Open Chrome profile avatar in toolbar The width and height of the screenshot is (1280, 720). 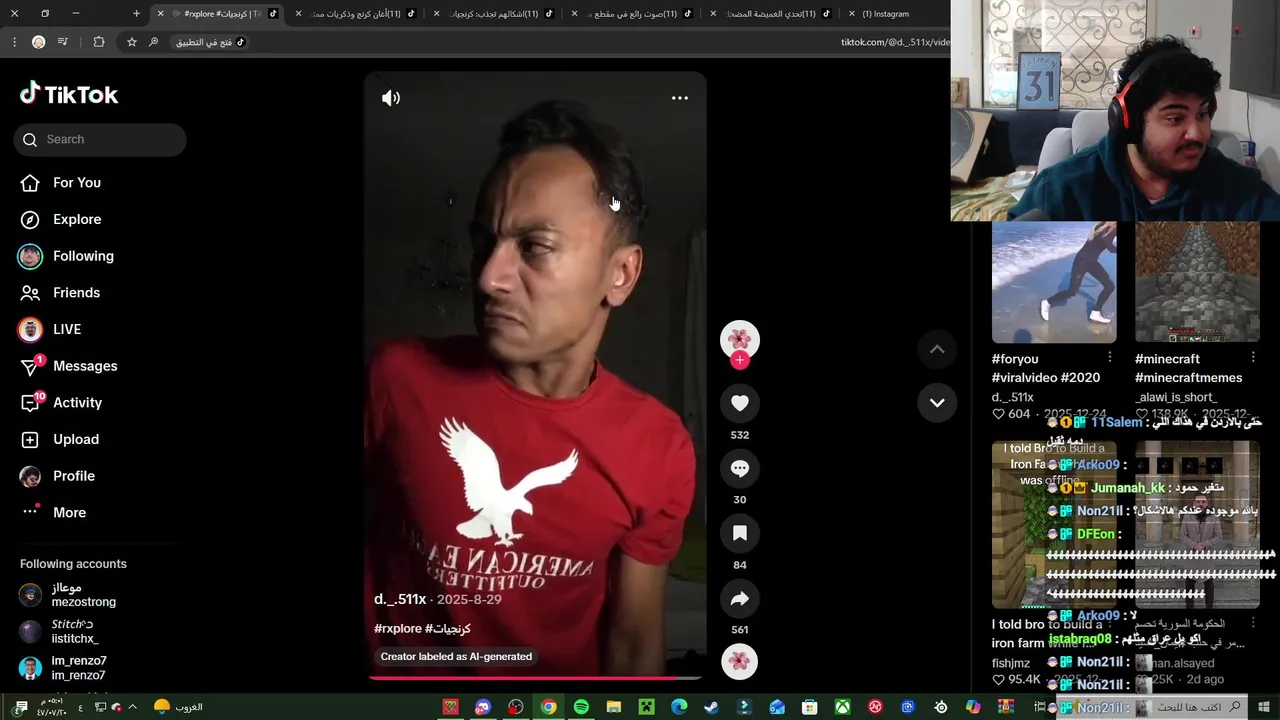coord(39,42)
